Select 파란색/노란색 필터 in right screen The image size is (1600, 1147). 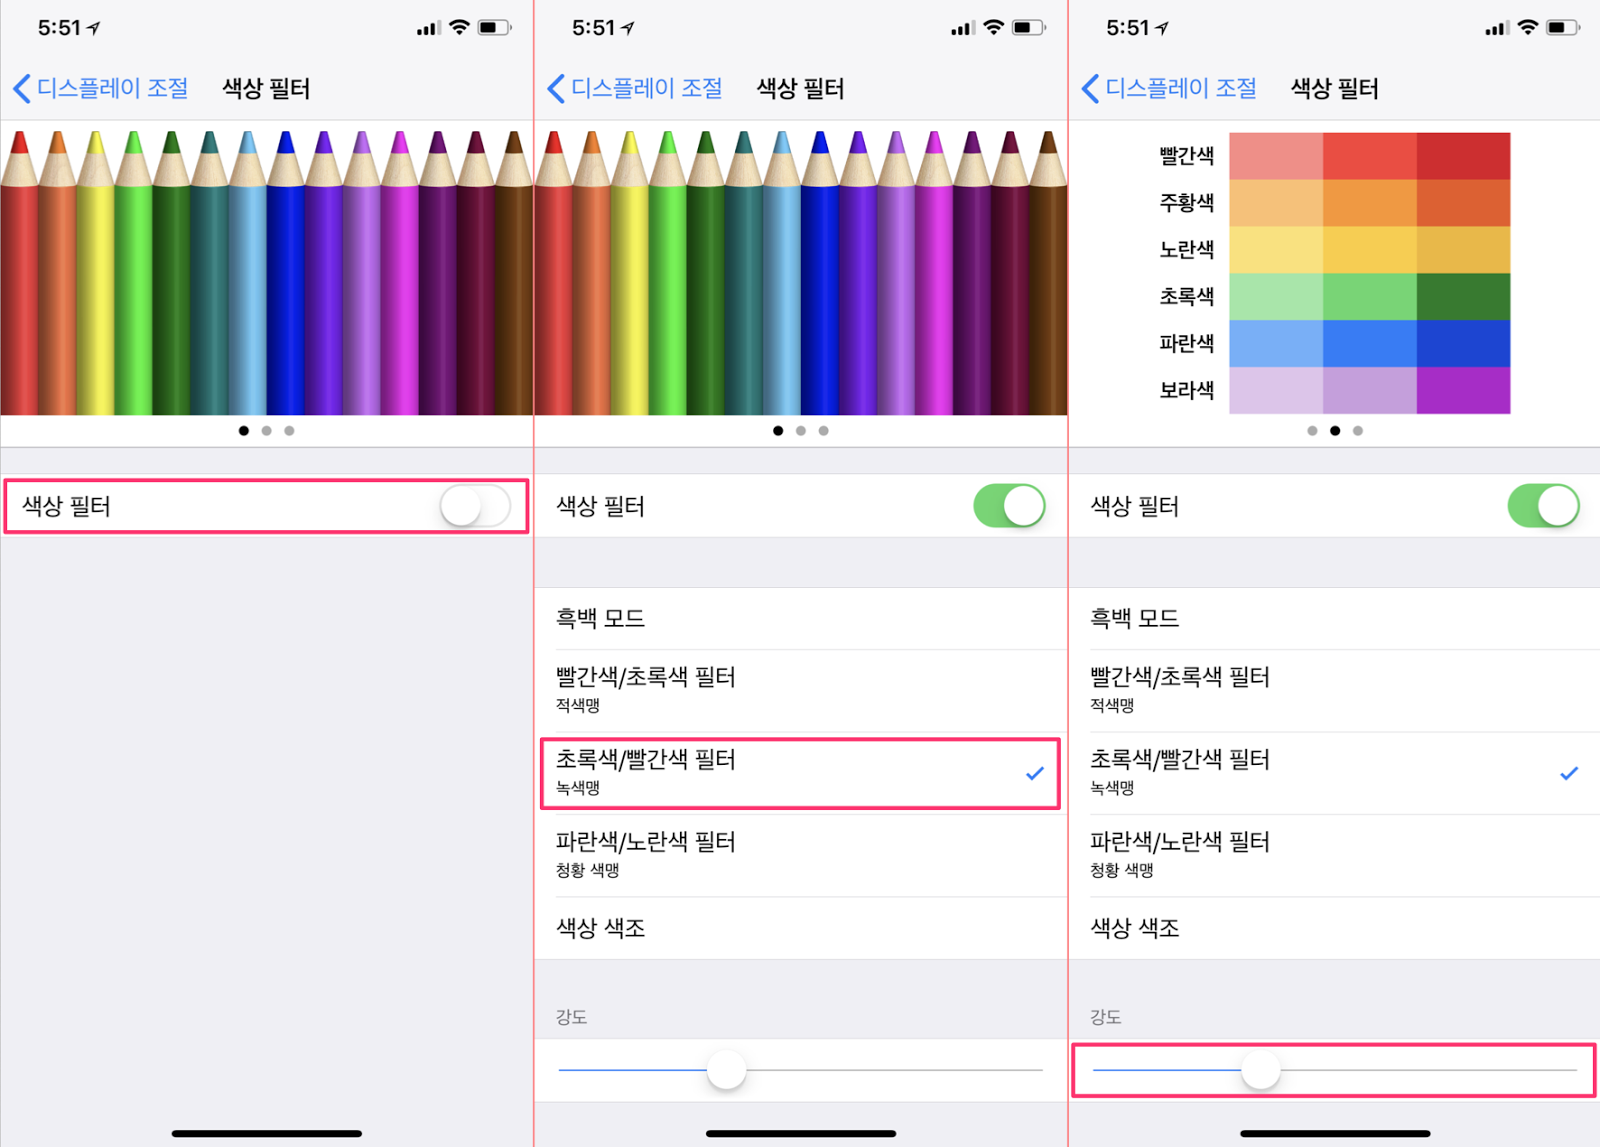[x=1335, y=855]
